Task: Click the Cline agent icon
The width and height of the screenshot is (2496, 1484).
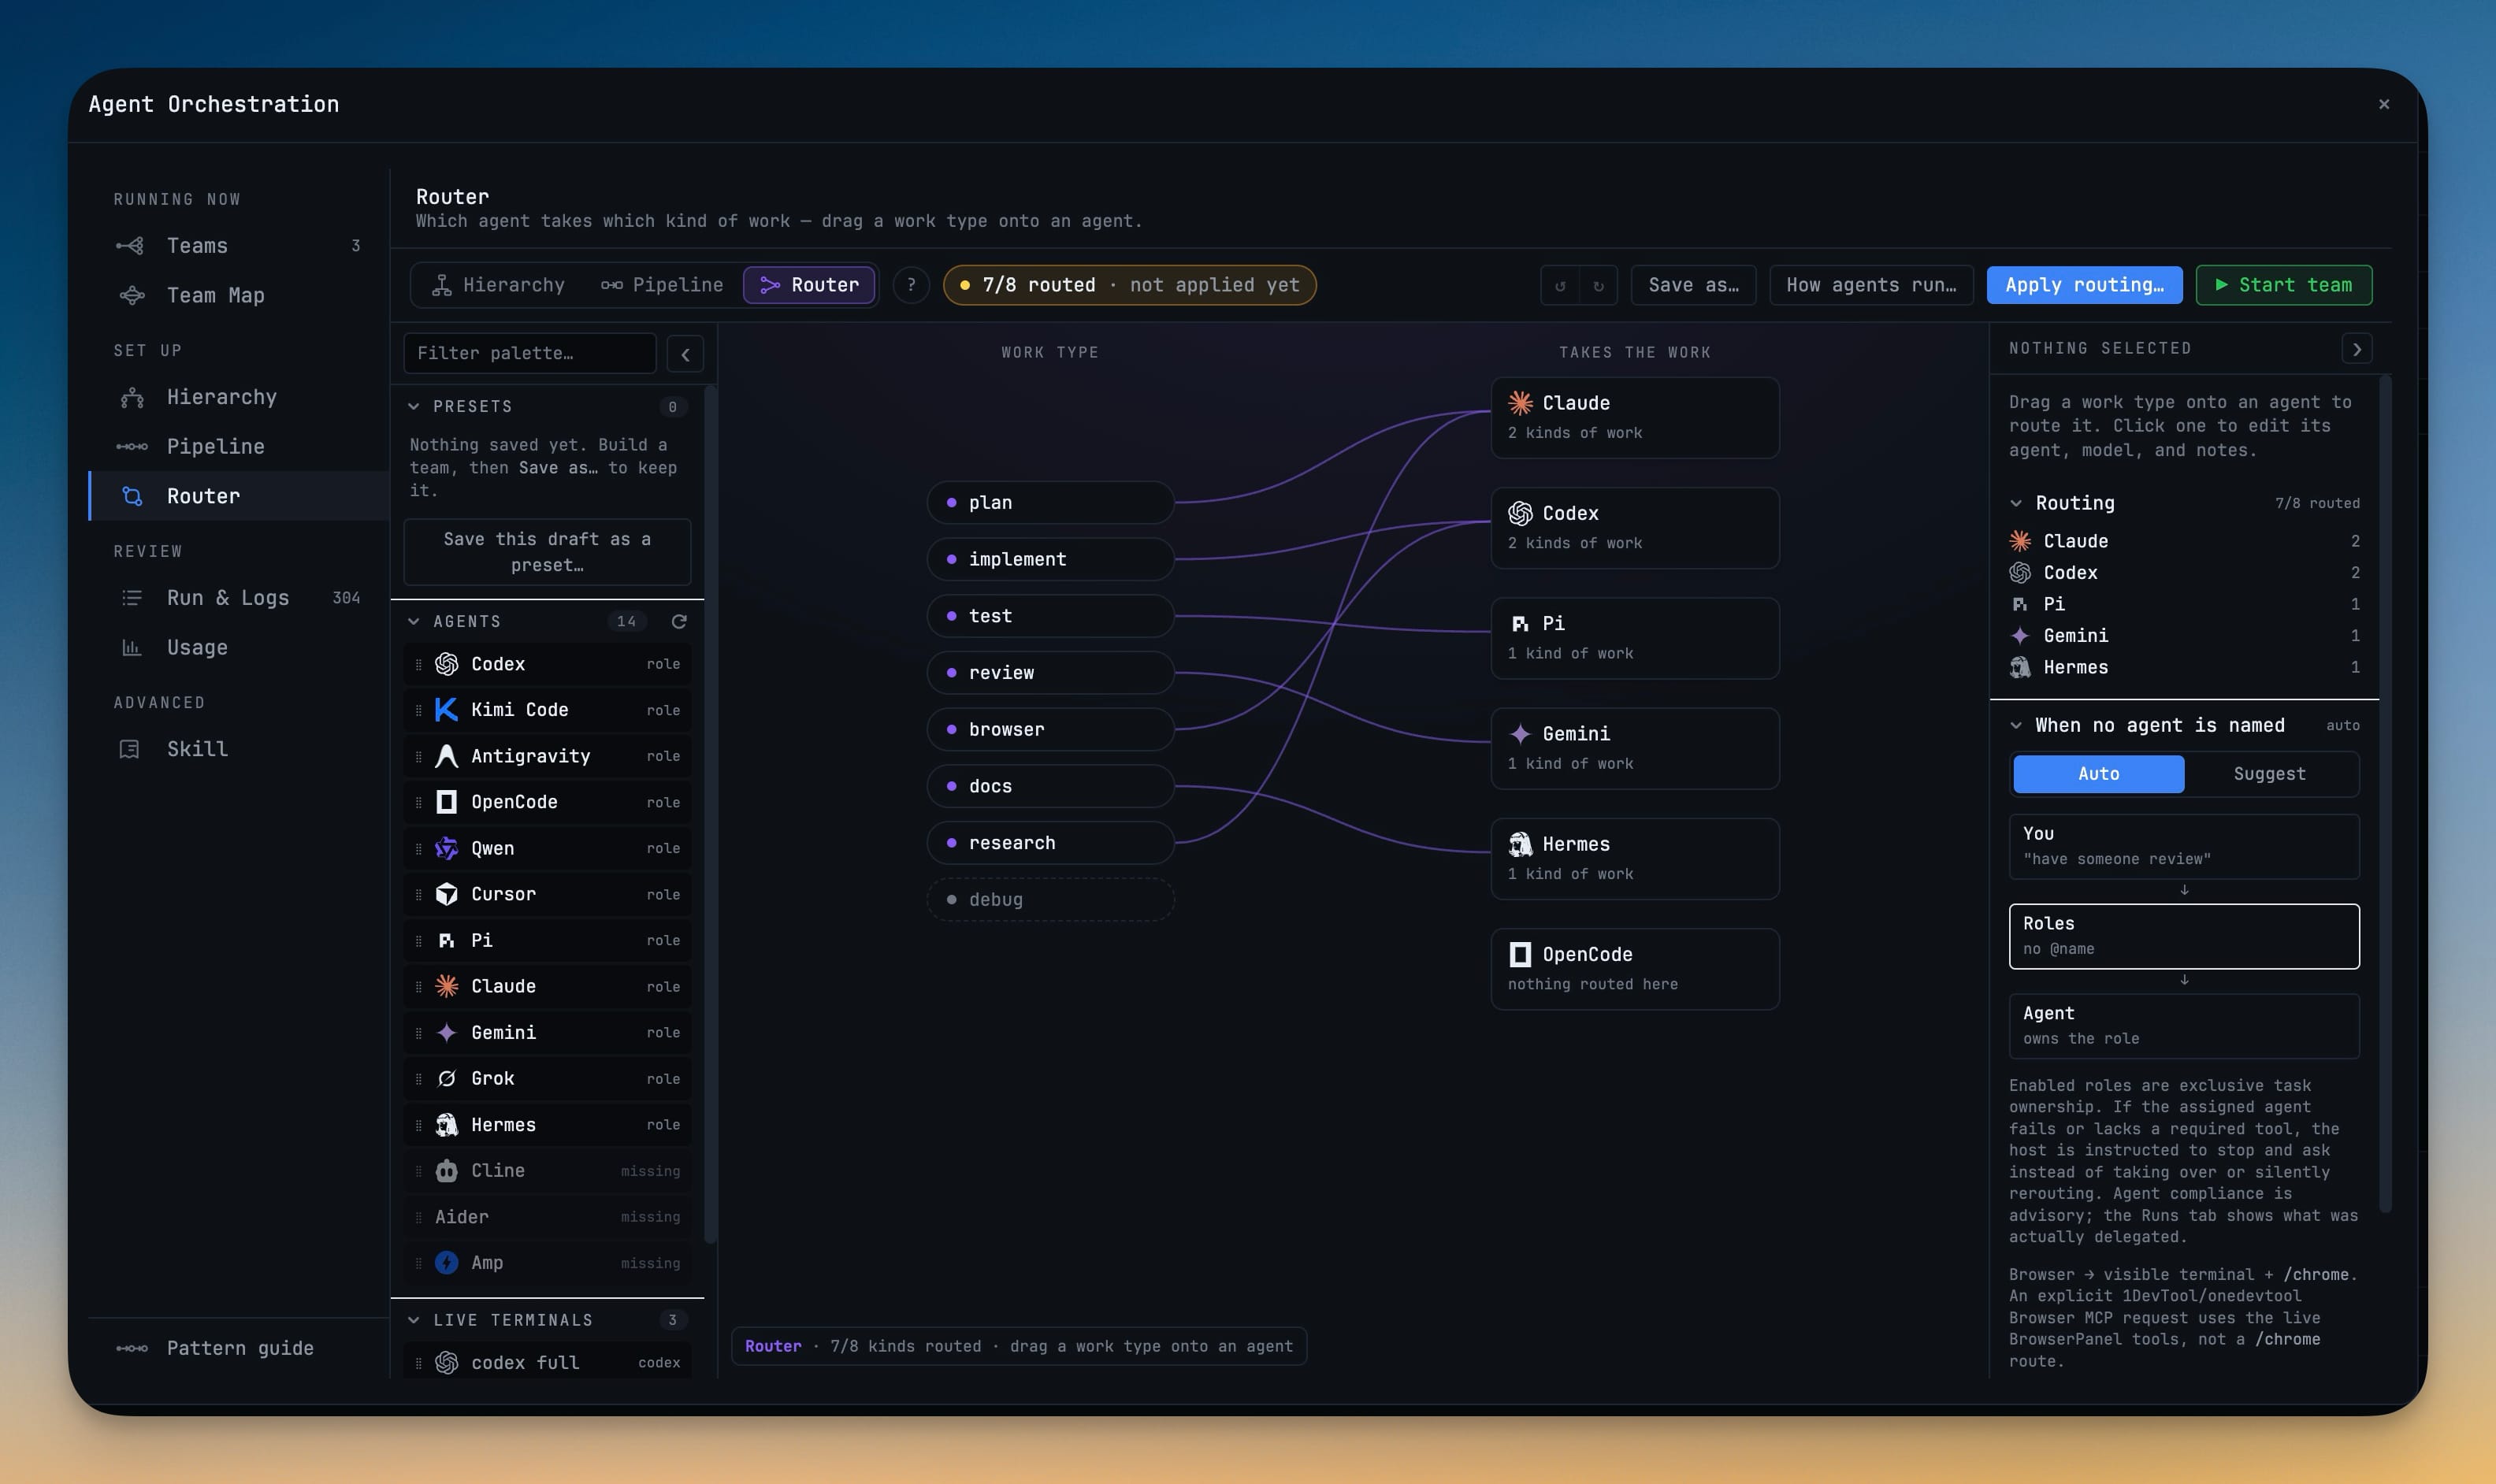Action: (x=446, y=1170)
